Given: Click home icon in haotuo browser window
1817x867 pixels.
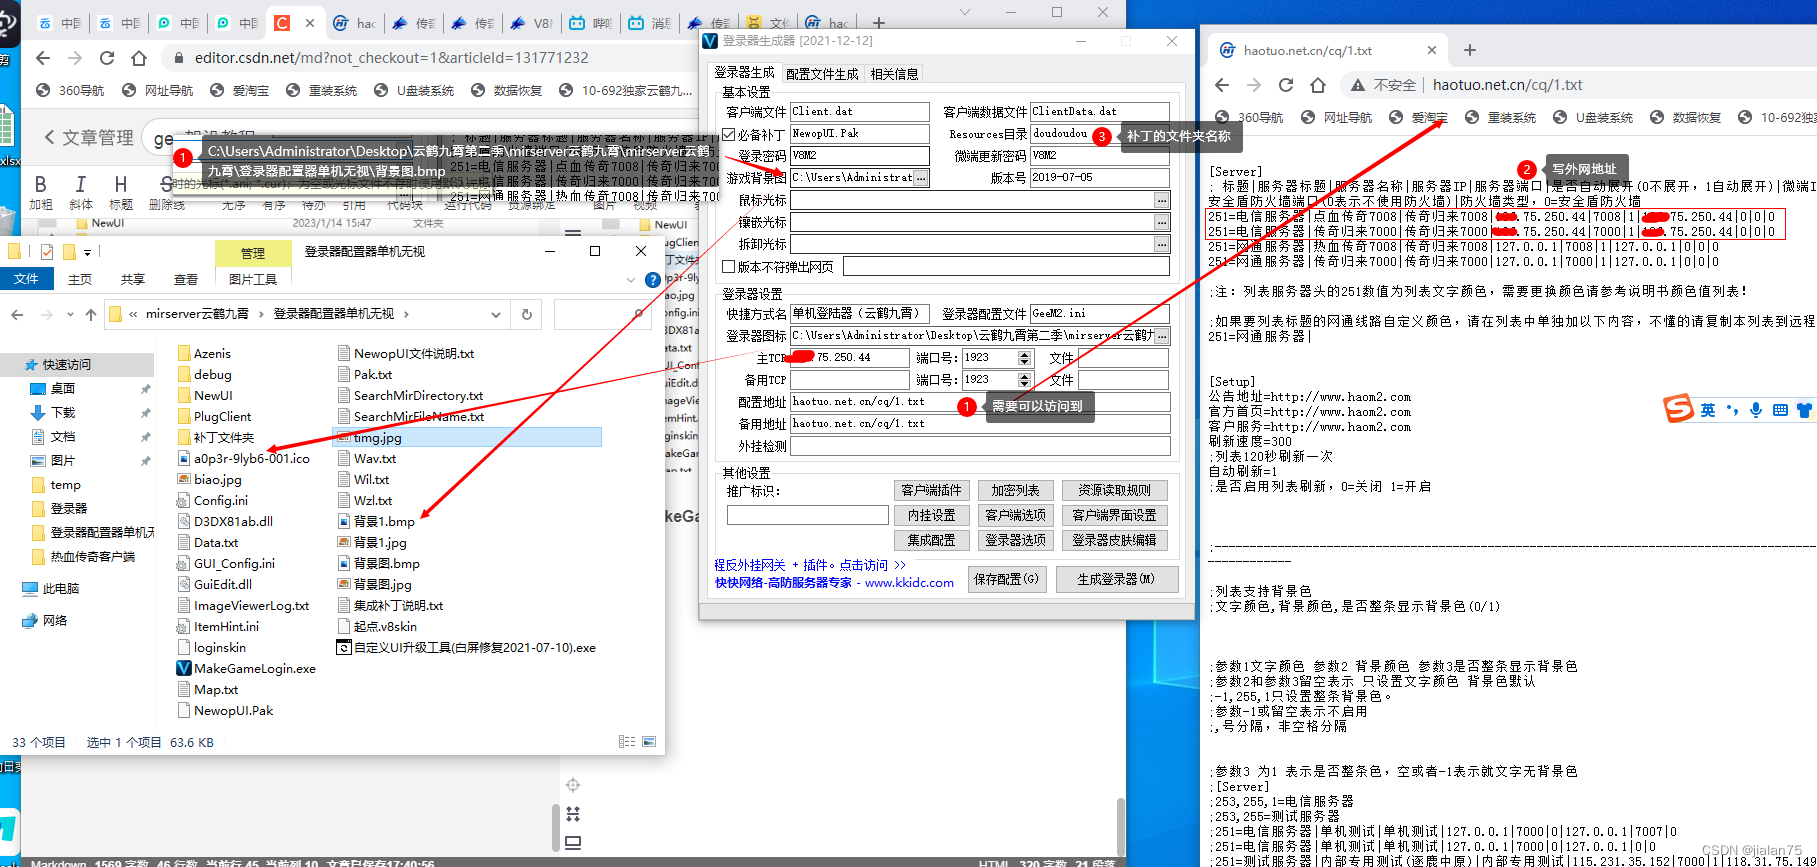Looking at the screenshot, I should 1318,85.
